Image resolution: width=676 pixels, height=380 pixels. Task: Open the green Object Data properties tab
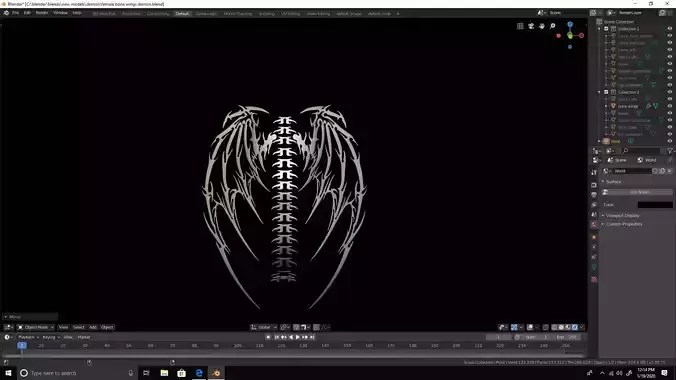594,267
